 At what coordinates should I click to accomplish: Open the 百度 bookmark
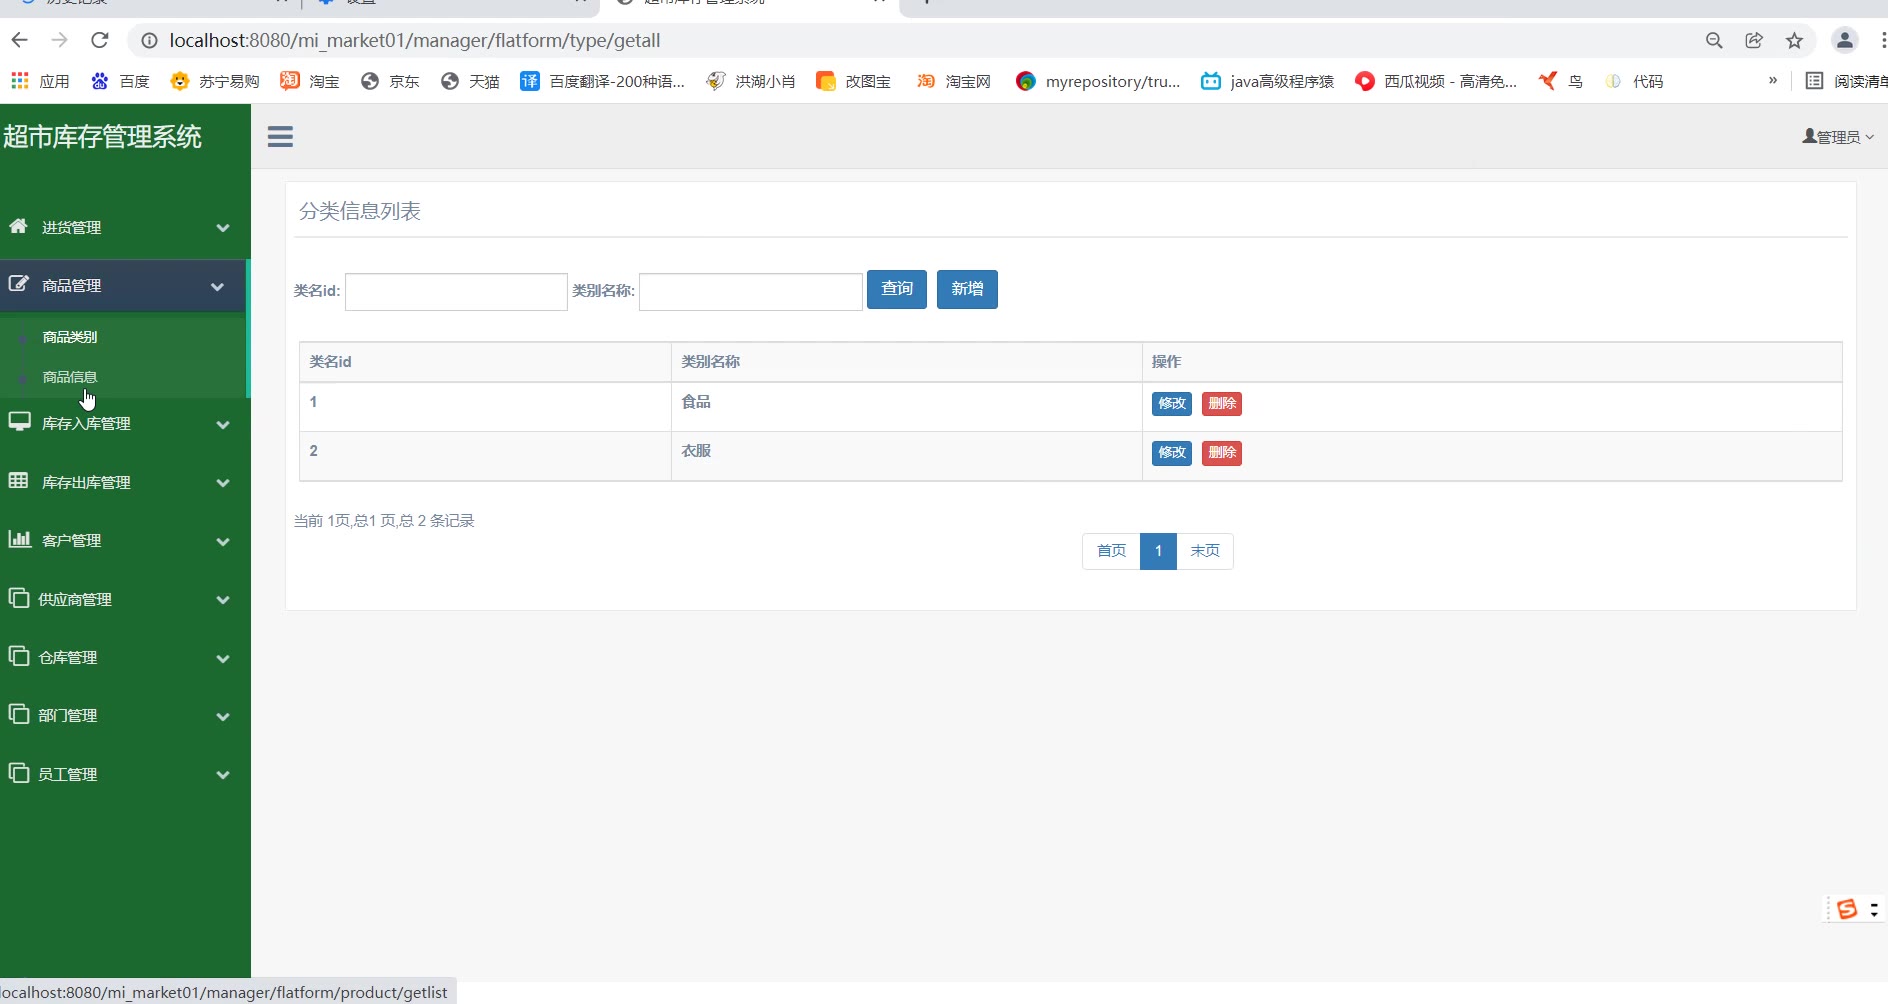click(120, 81)
